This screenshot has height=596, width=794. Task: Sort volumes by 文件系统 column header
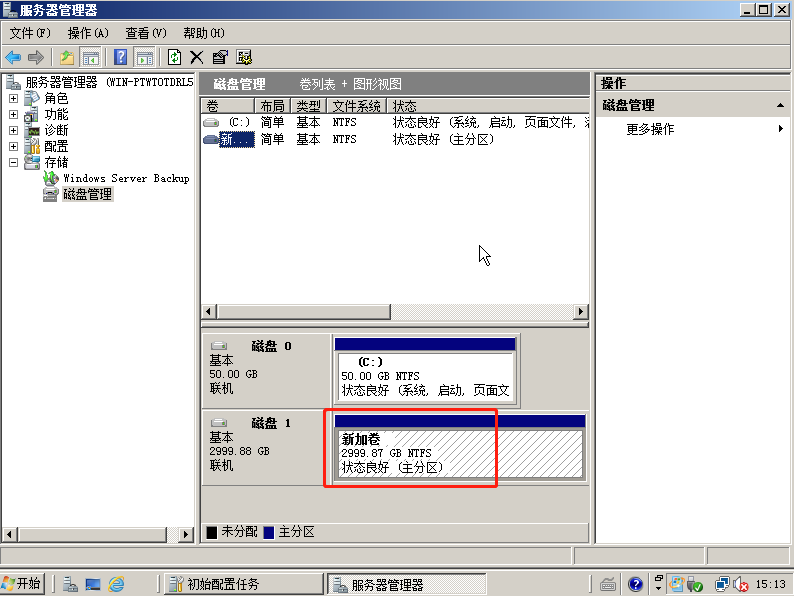(356, 106)
